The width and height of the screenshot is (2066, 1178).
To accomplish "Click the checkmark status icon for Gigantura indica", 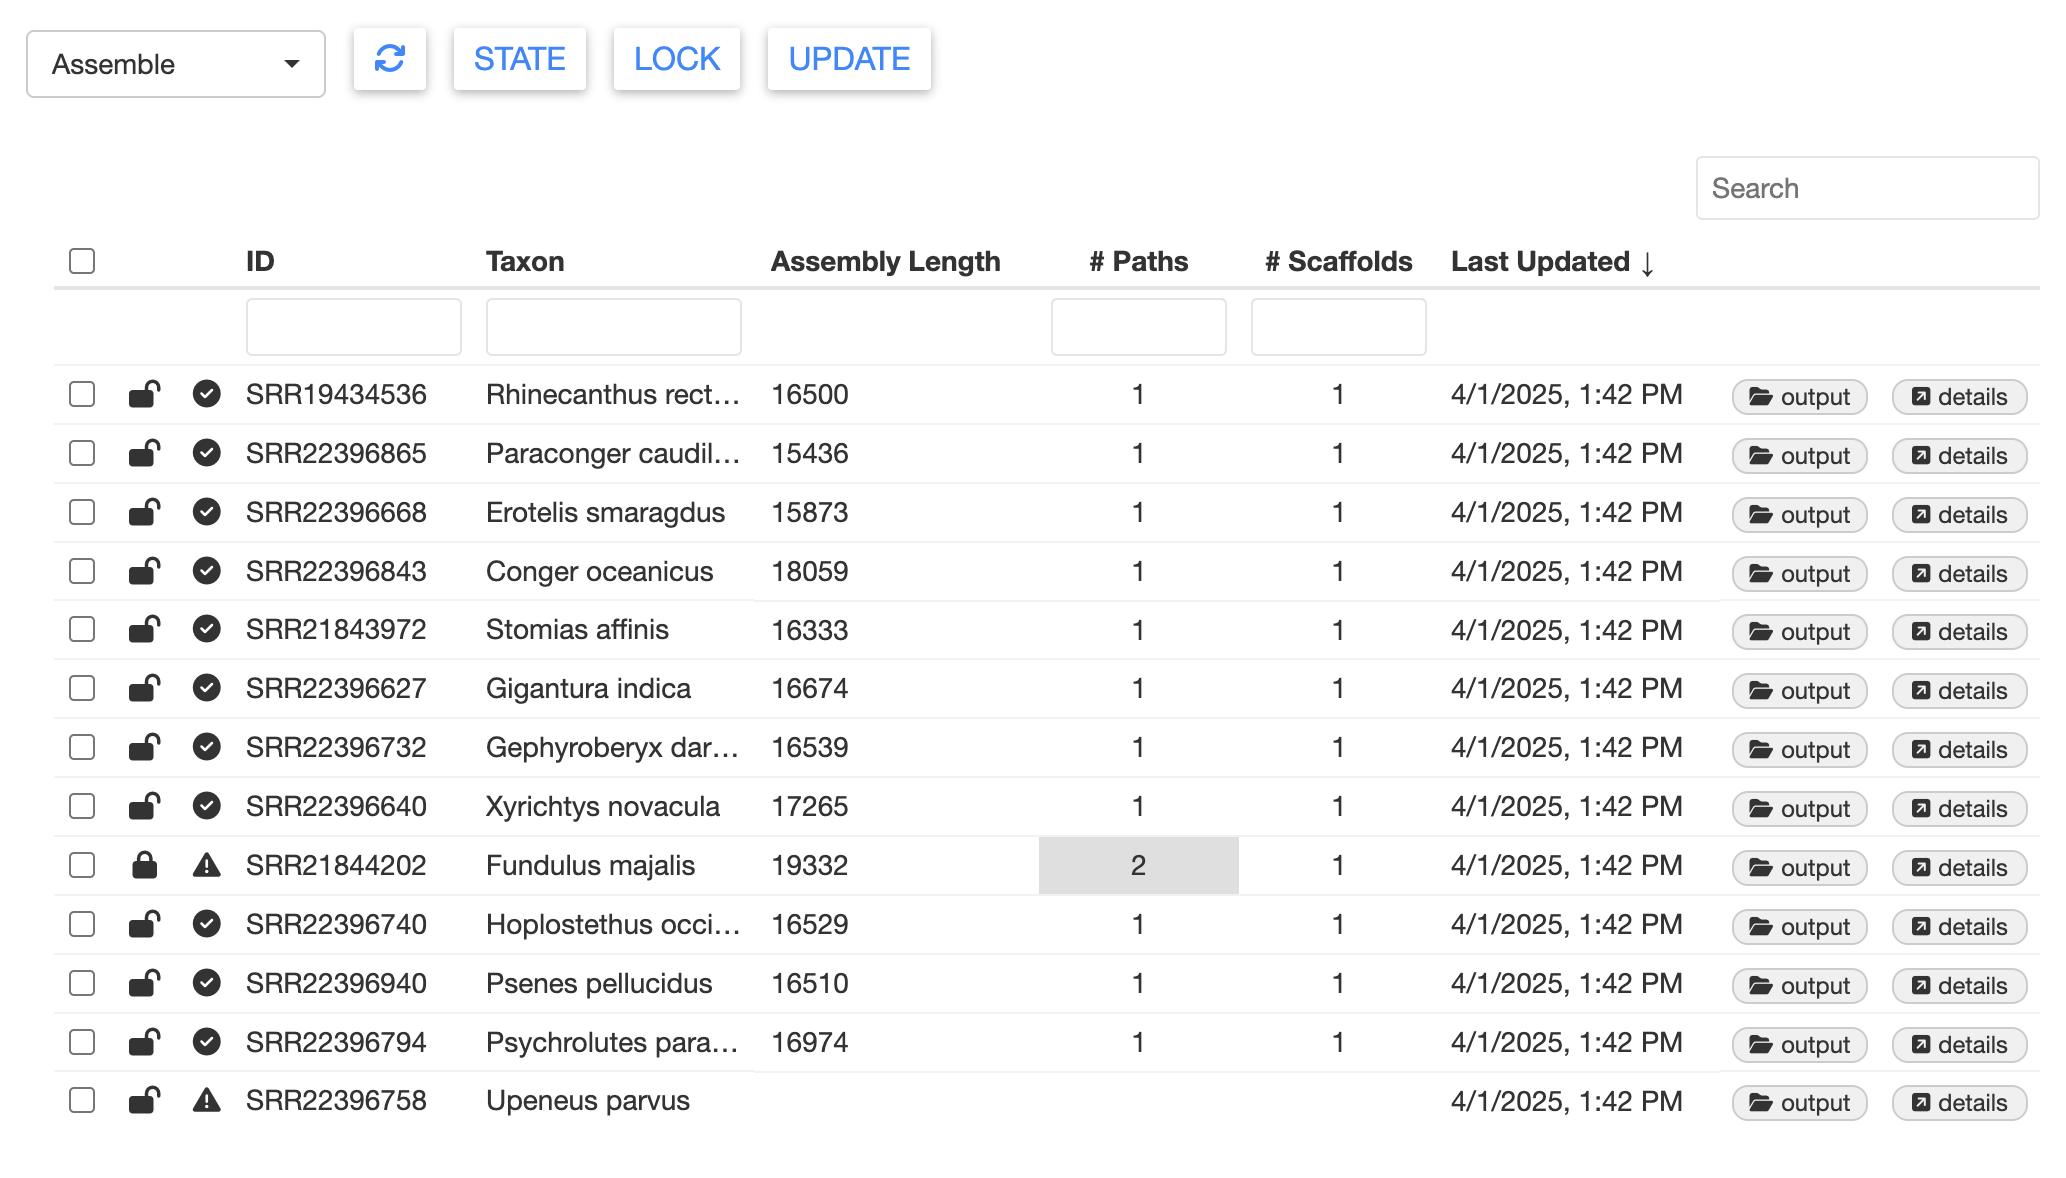I will (206, 688).
